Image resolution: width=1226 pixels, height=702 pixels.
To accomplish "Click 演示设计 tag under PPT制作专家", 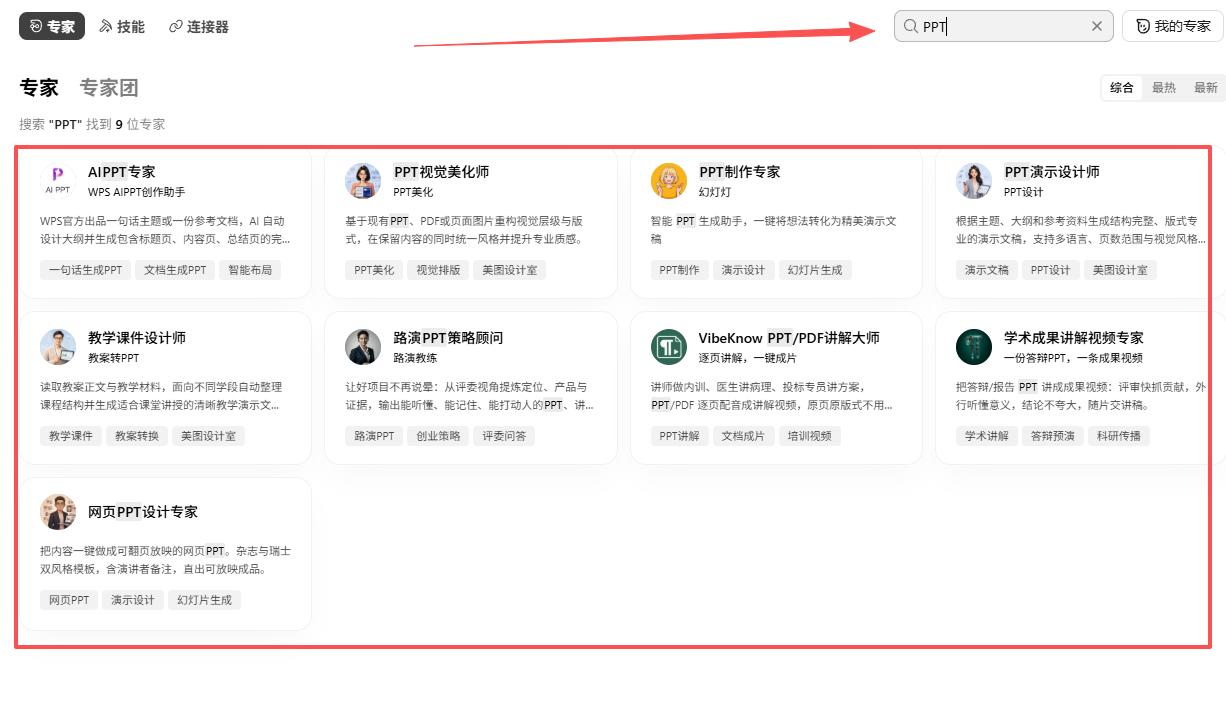I will [x=744, y=270].
